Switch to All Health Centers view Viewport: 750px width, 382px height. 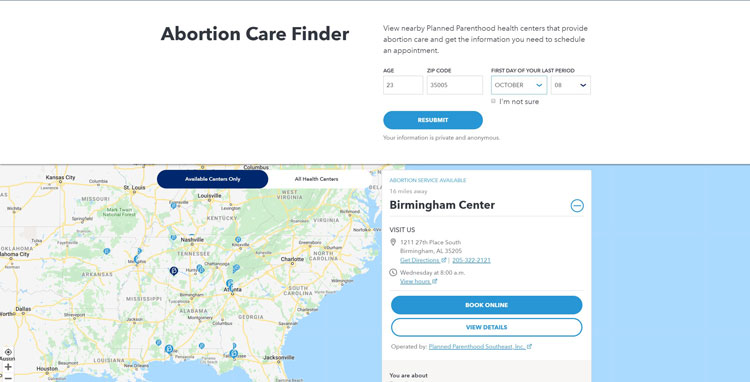tap(316, 179)
